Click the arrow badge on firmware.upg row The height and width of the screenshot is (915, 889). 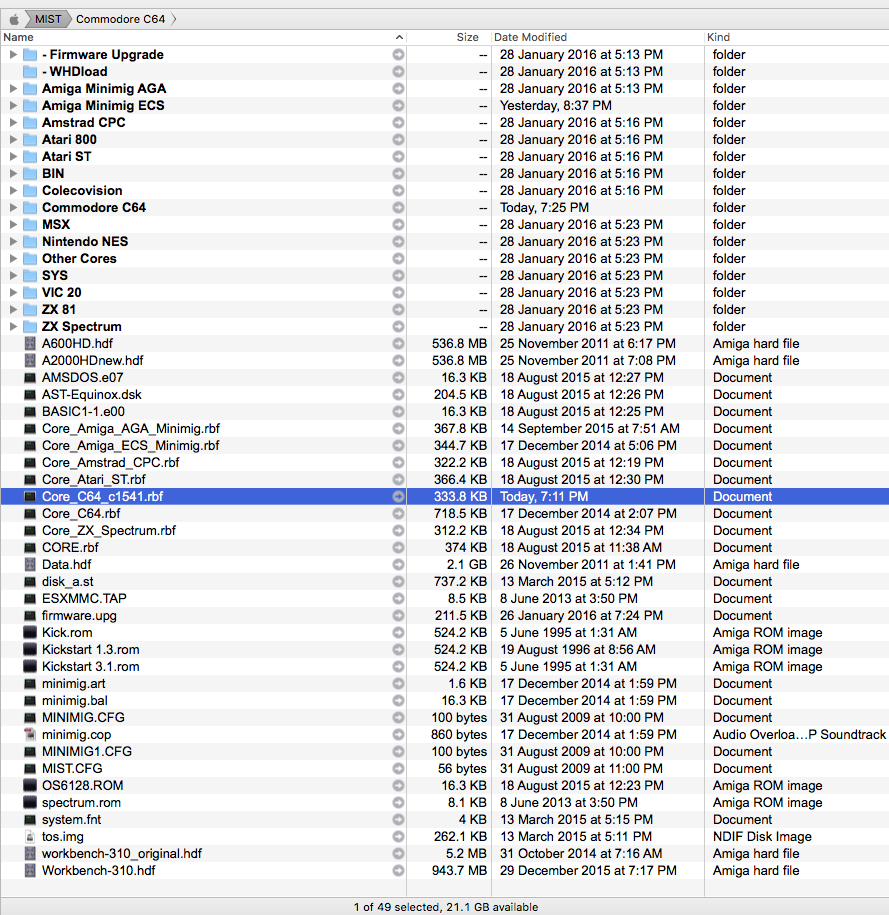click(x=398, y=616)
